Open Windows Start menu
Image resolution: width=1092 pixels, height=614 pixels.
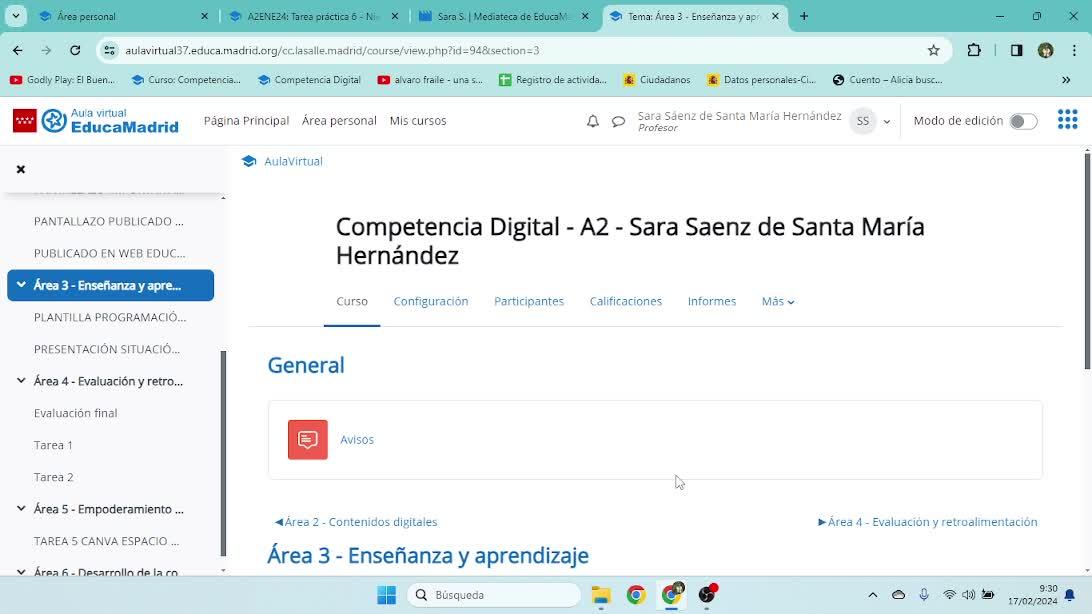(387, 595)
